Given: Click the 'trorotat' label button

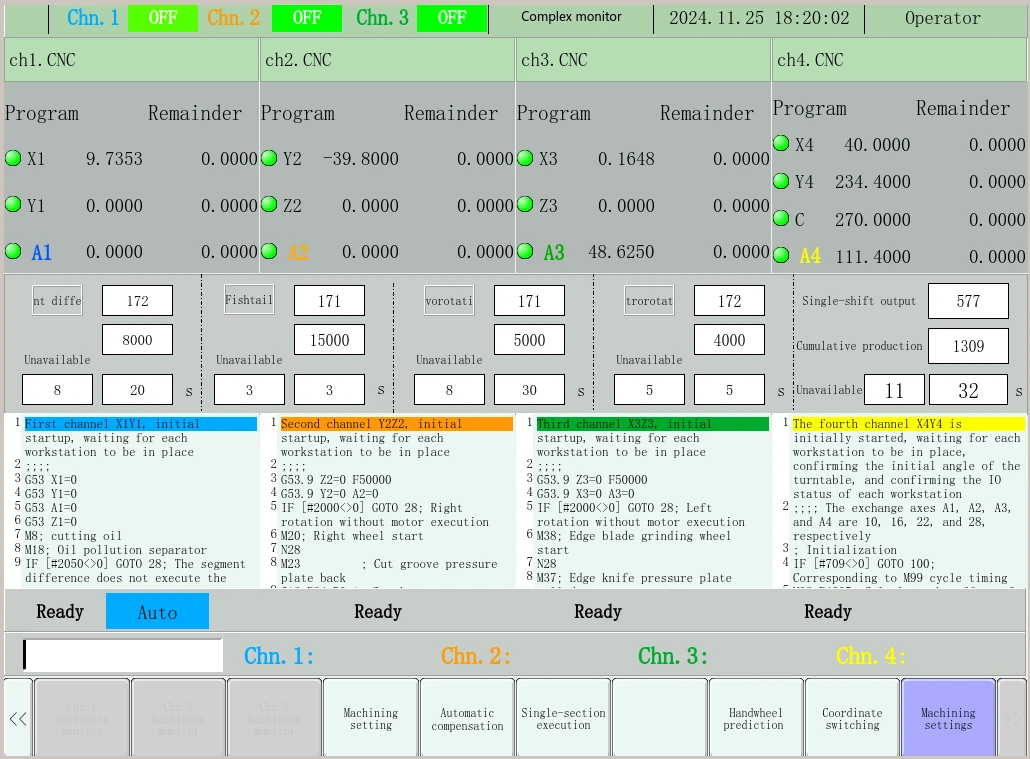Looking at the screenshot, I should 650,300.
